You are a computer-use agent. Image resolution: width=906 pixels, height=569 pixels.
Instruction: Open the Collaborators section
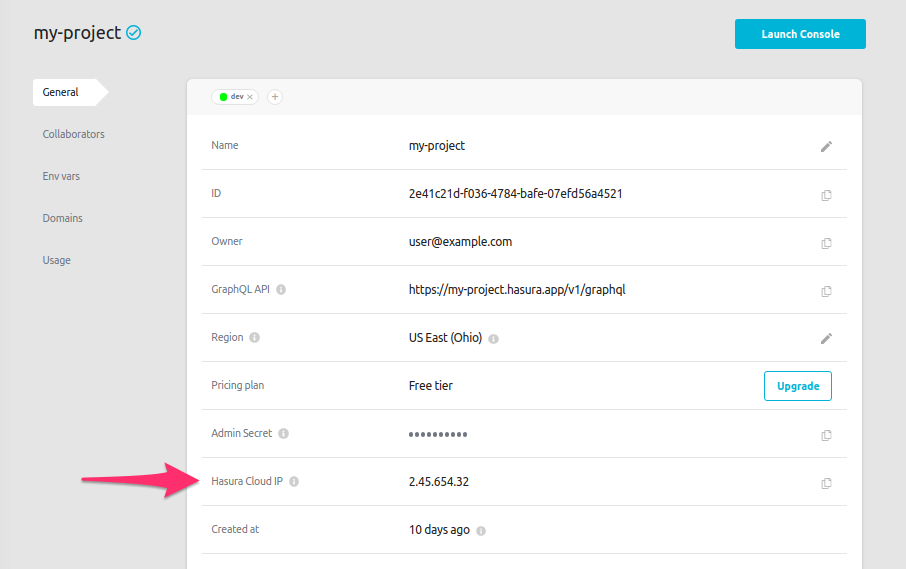tap(73, 134)
